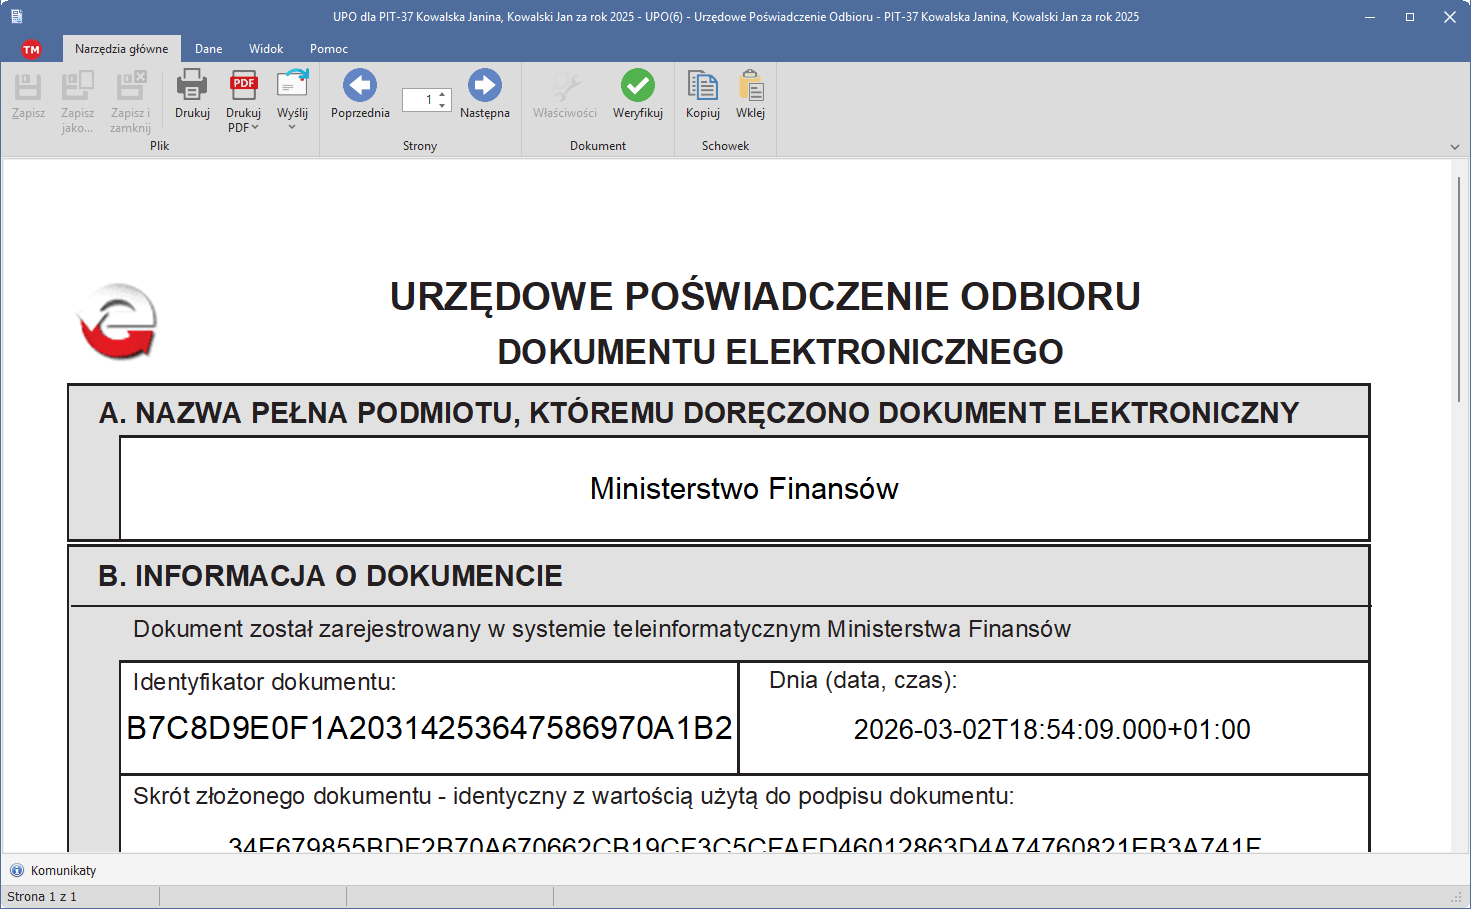1471x909 pixels.
Task: Copy using the Kopiuj icon
Action: click(703, 86)
